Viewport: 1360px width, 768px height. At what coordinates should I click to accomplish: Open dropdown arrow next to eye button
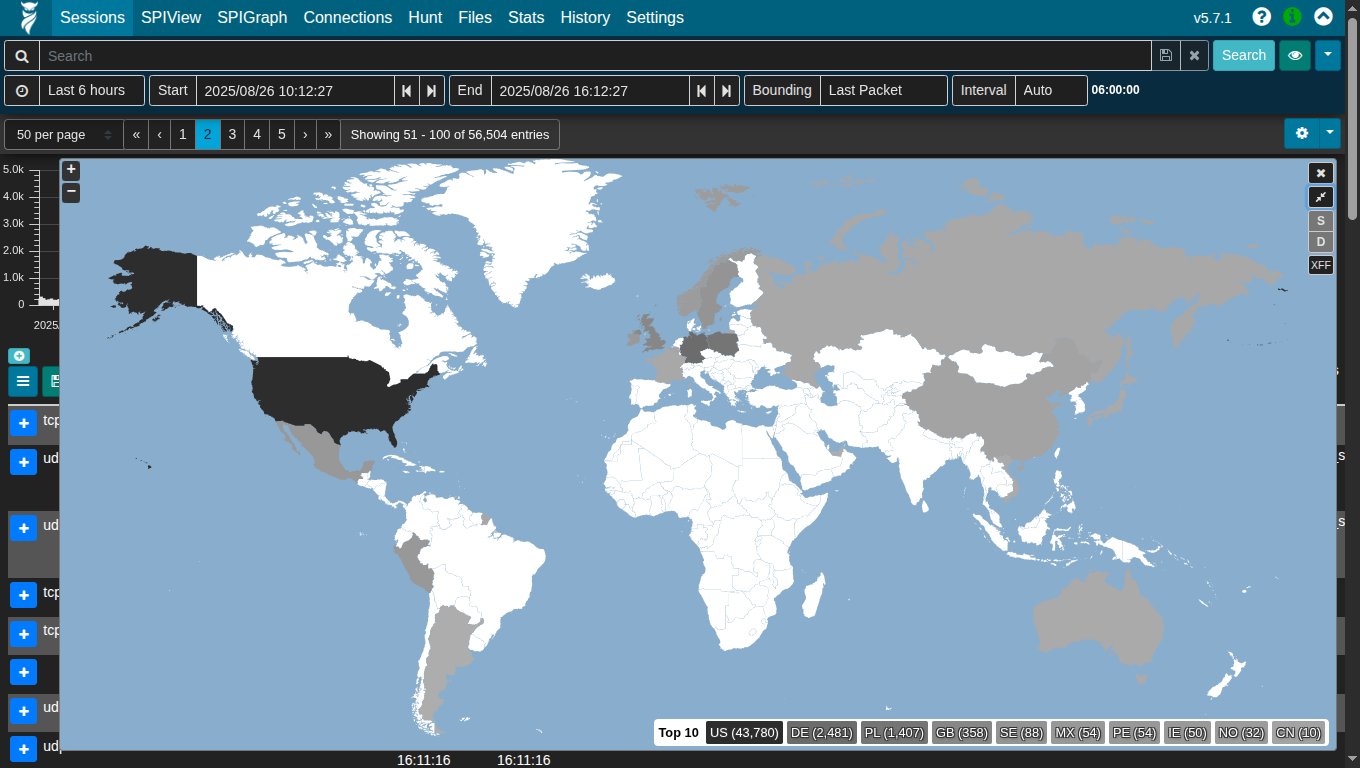[1328, 56]
